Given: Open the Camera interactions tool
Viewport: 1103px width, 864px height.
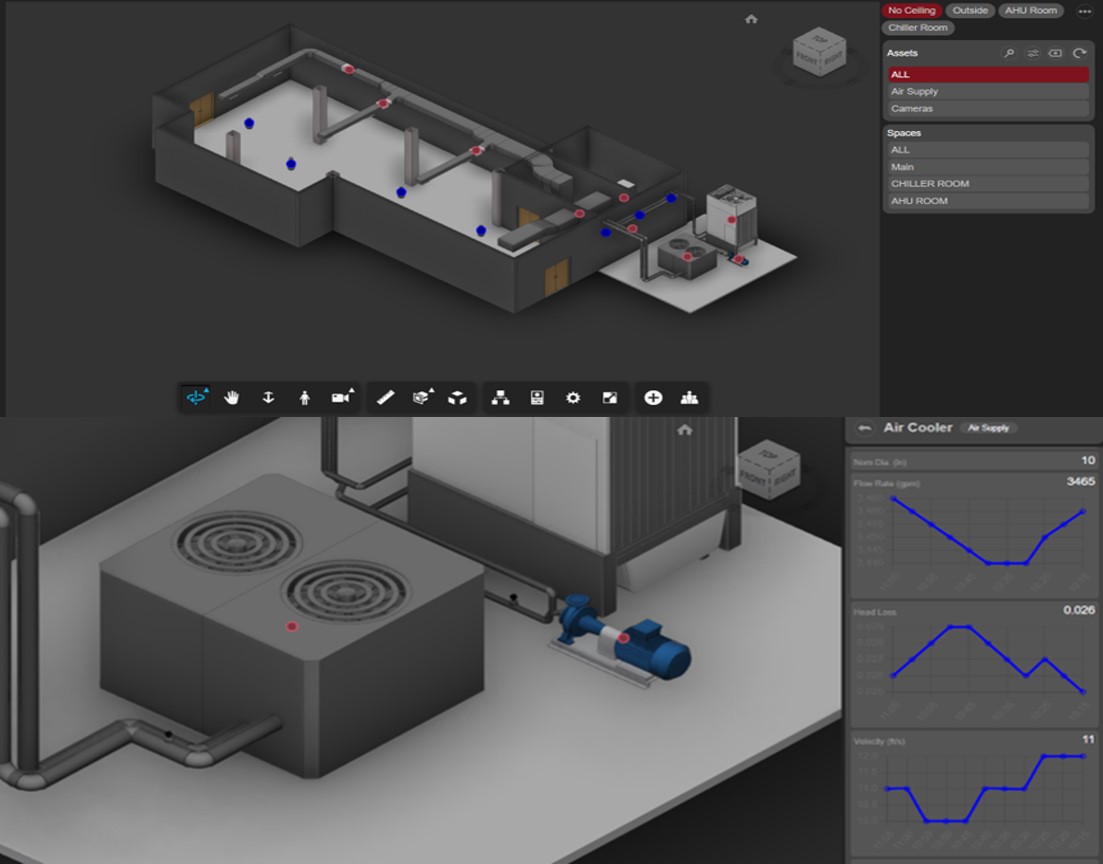Looking at the screenshot, I should tap(342, 398).
